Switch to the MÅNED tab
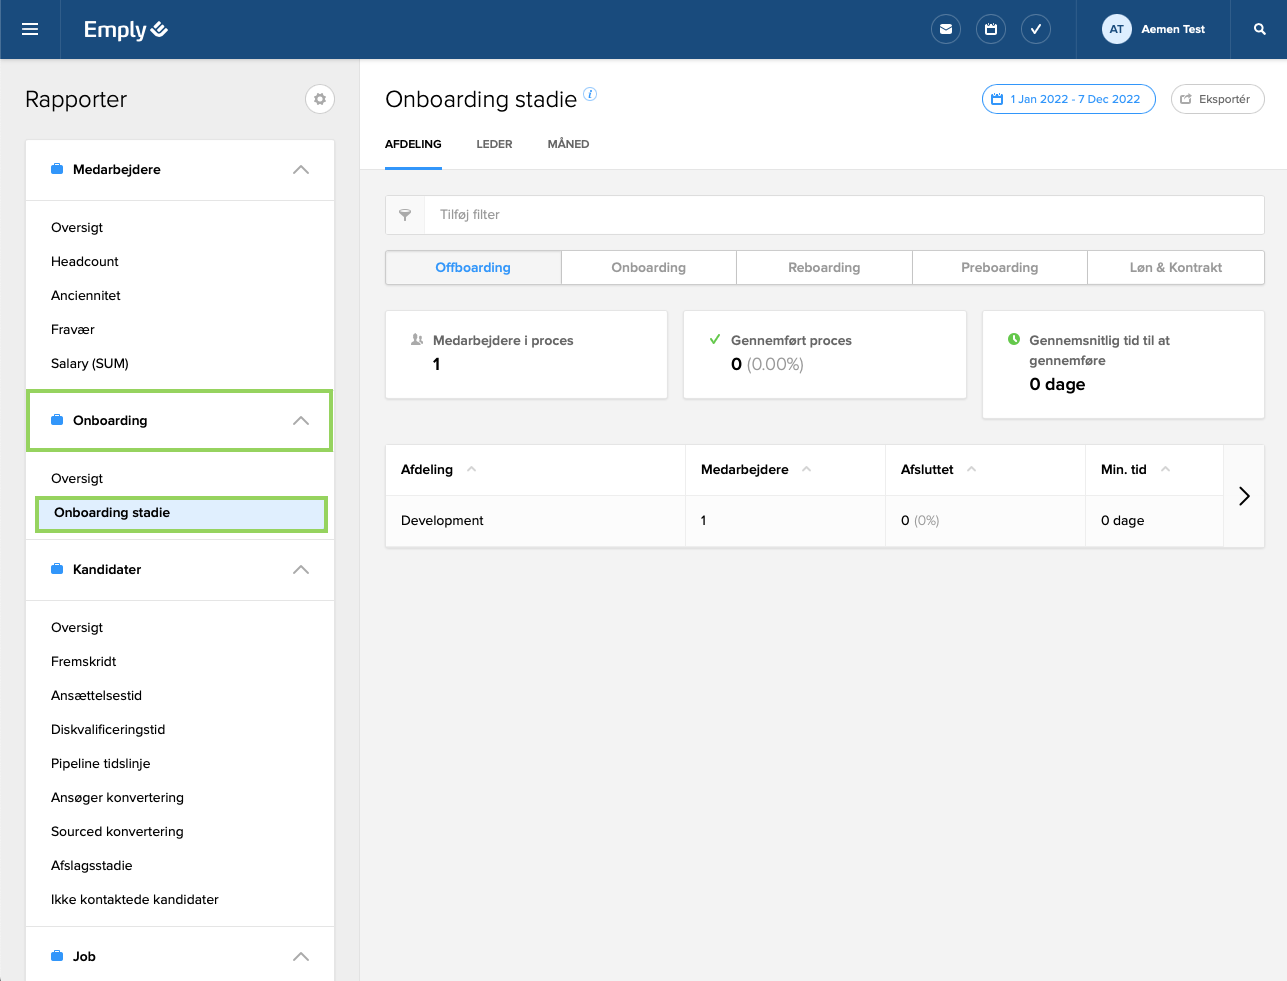 pyautogui.click(x=568, y=144)
